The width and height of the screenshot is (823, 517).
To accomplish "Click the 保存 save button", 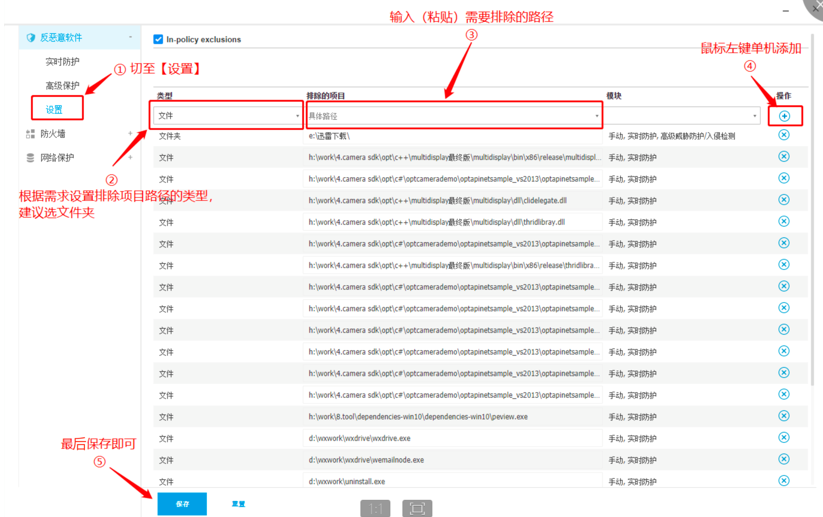I will click(x=182, y=504).
